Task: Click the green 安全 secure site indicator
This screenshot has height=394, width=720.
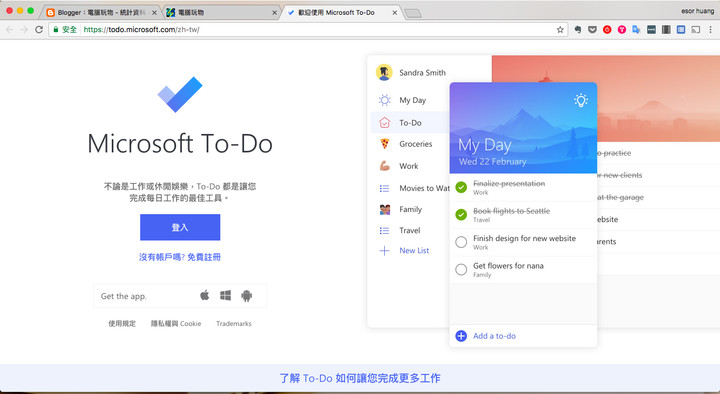Action: point(65,29)
